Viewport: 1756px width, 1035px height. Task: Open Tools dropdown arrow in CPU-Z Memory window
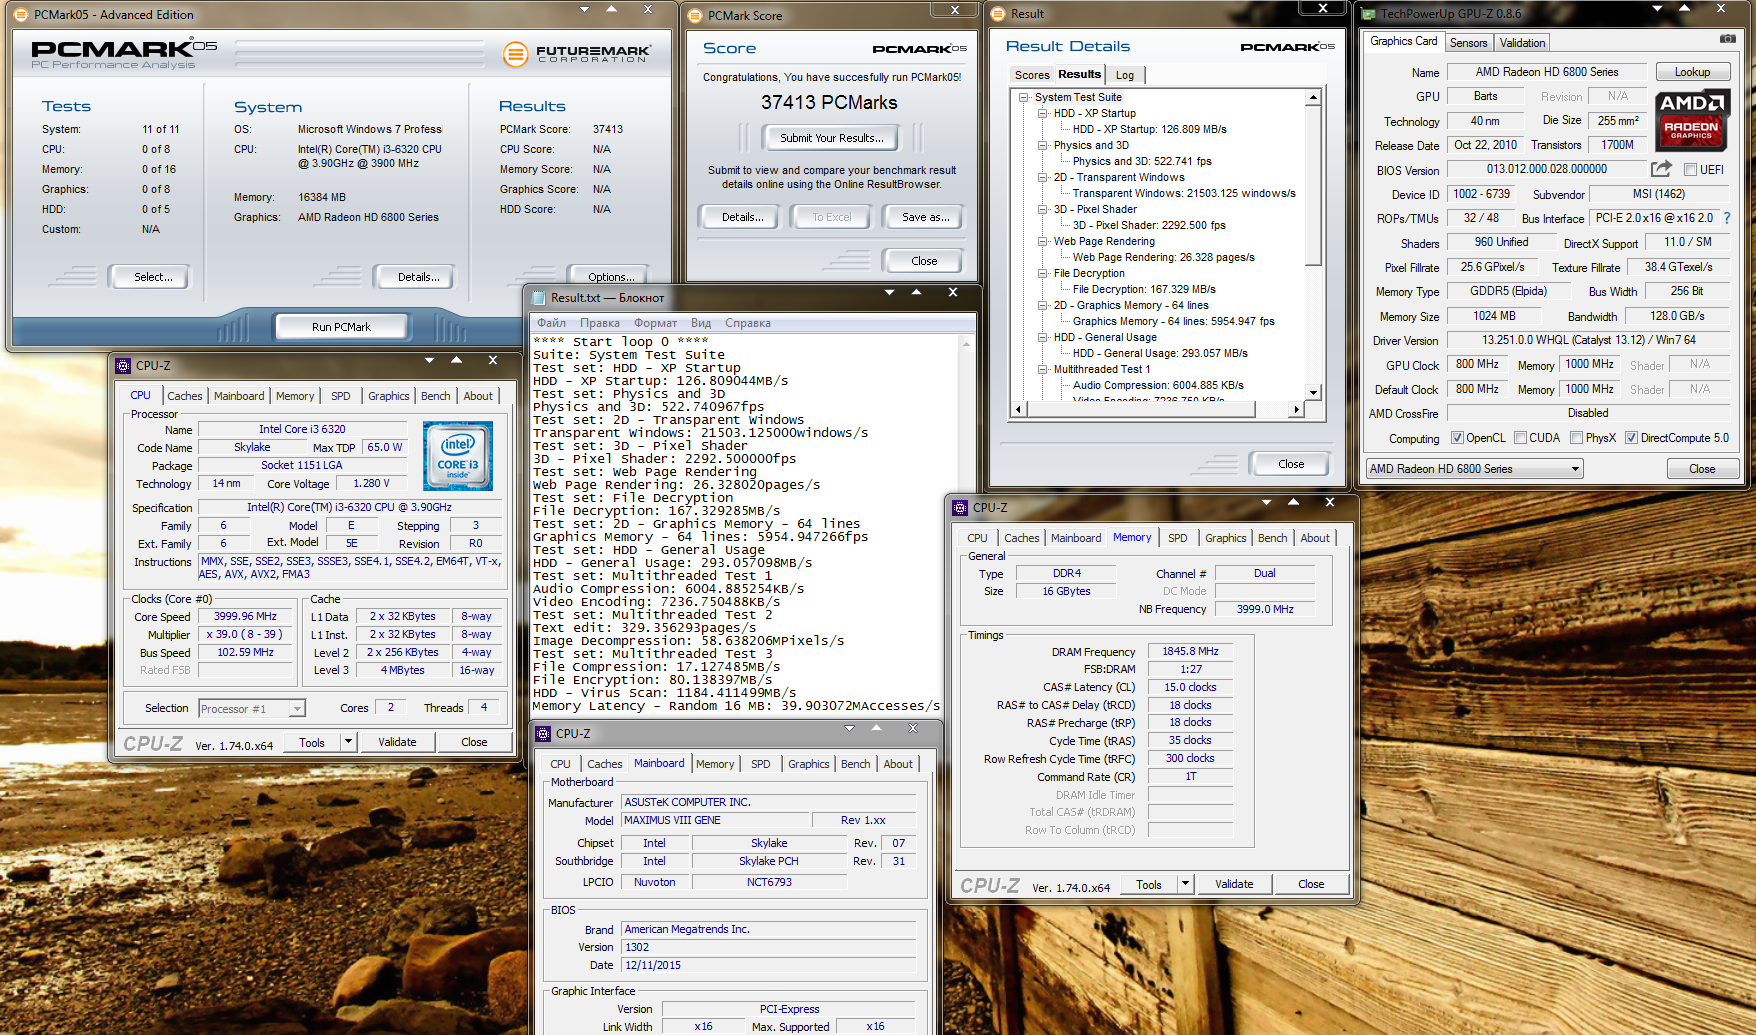[1185, 884]
